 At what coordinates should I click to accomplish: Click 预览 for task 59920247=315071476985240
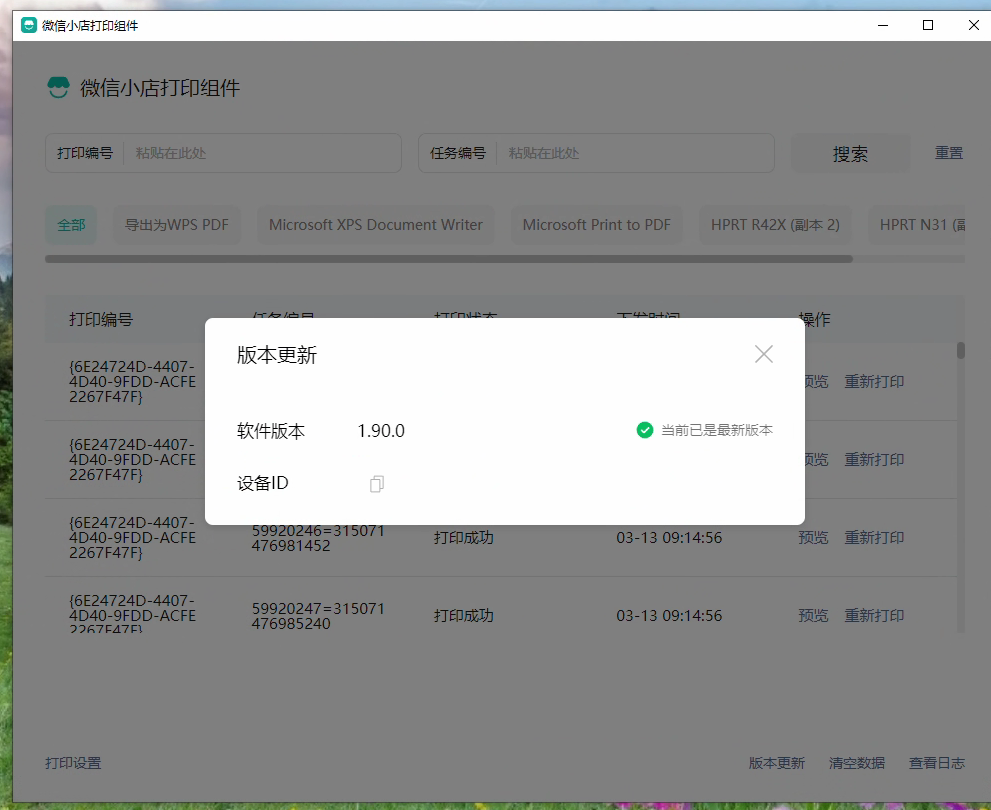pos(813,615)
